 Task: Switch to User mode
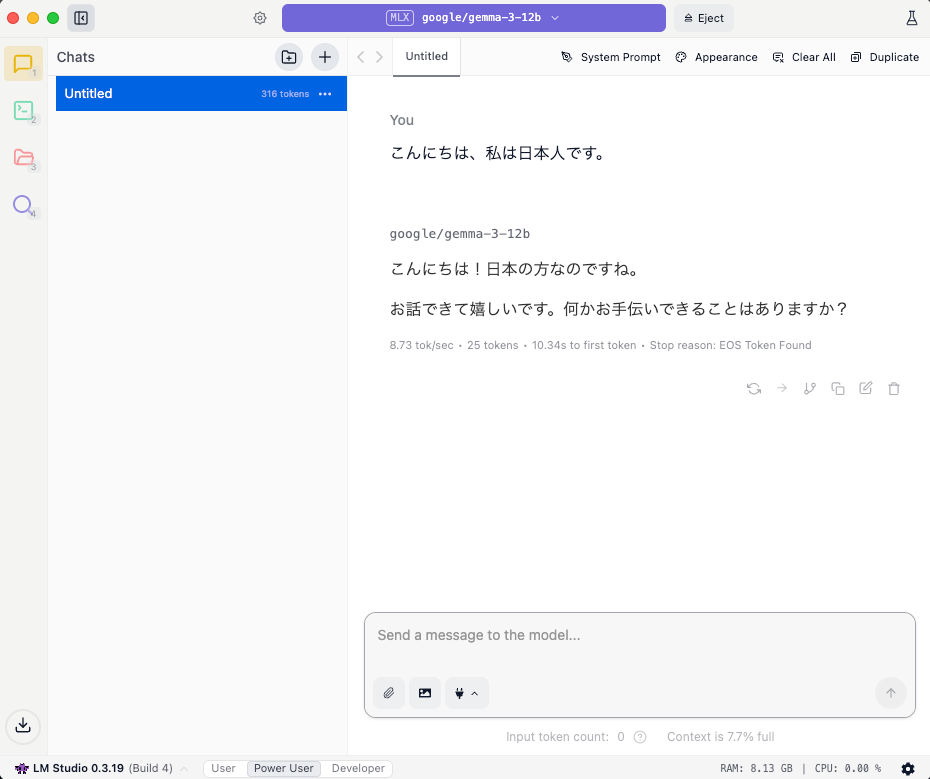pyautogui.click(x=223, y=768)
